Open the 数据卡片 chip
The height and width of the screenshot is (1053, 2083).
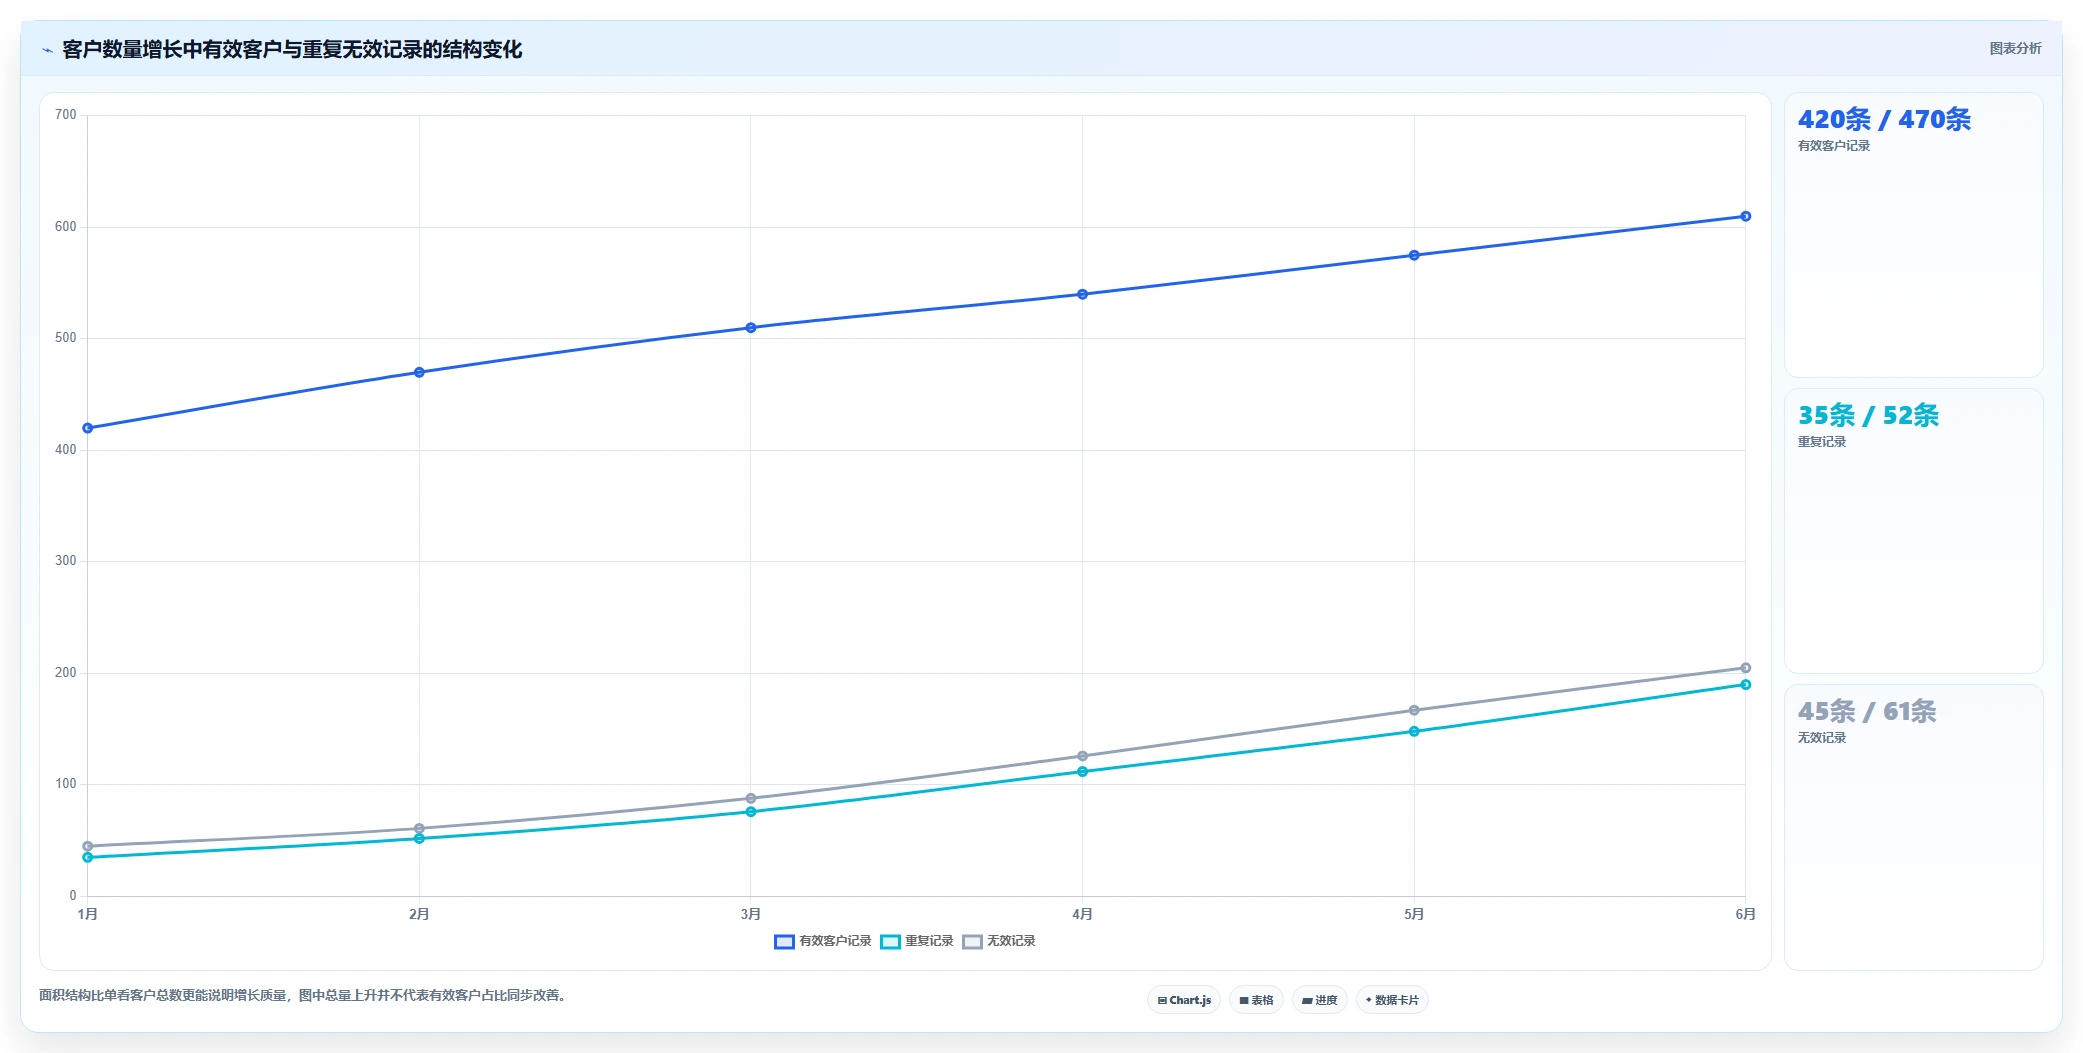[1392, 1000]
